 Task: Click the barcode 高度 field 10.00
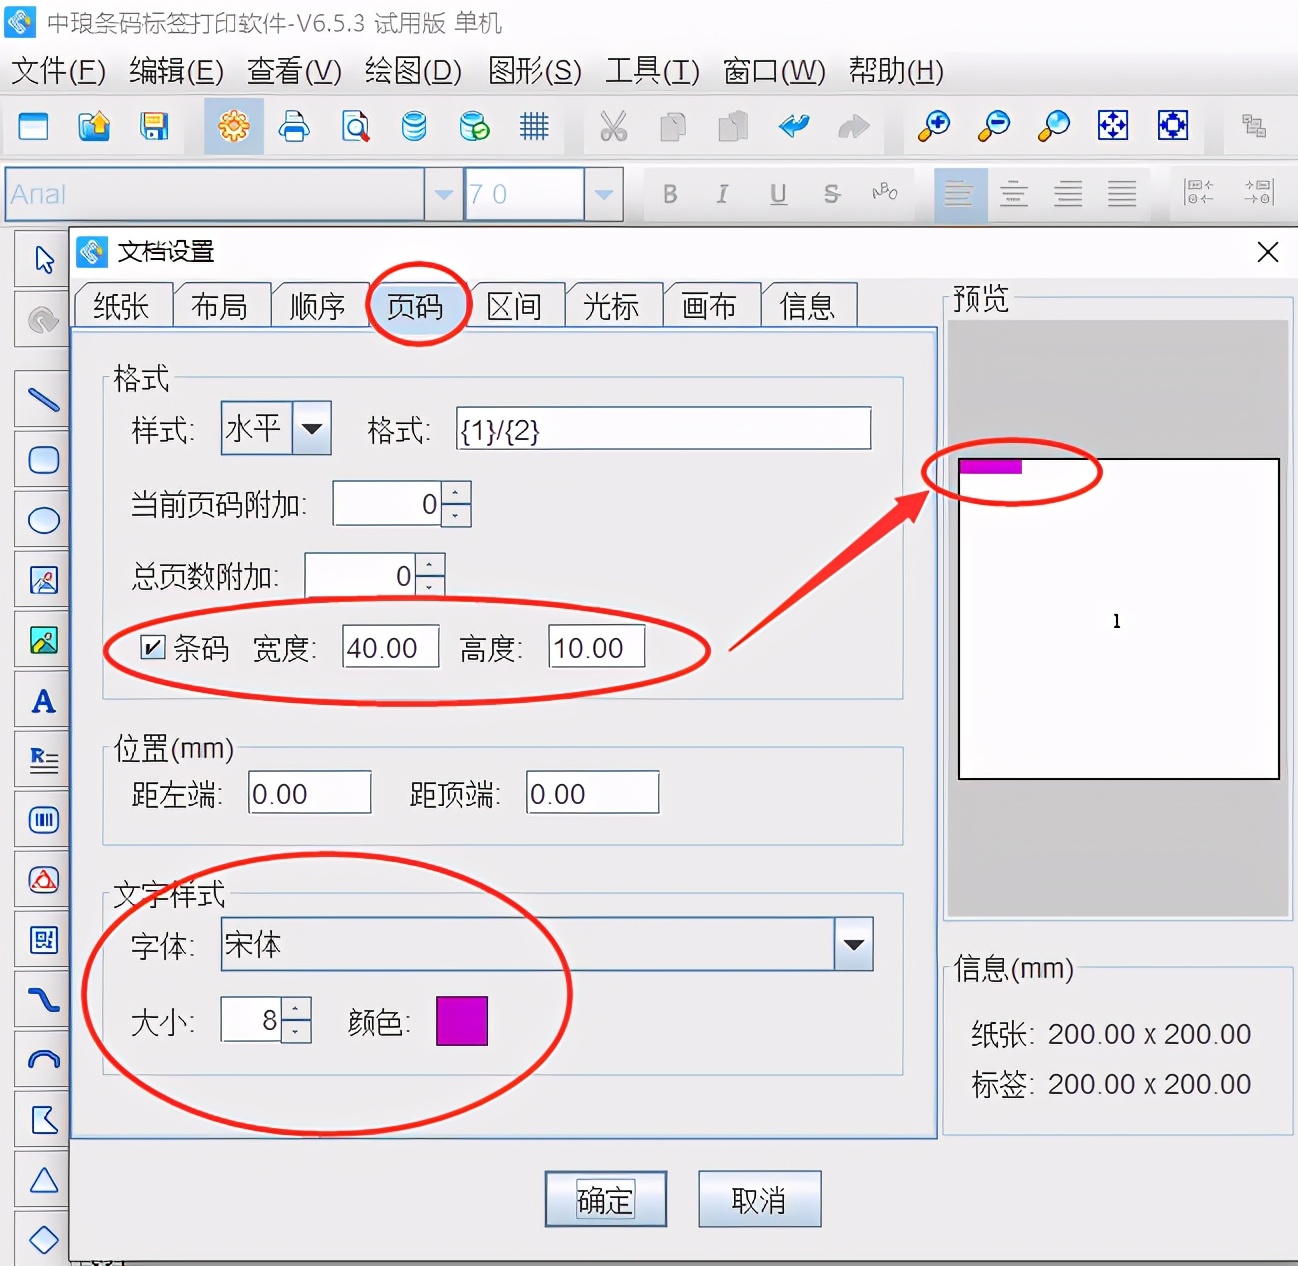pos(597,647)
